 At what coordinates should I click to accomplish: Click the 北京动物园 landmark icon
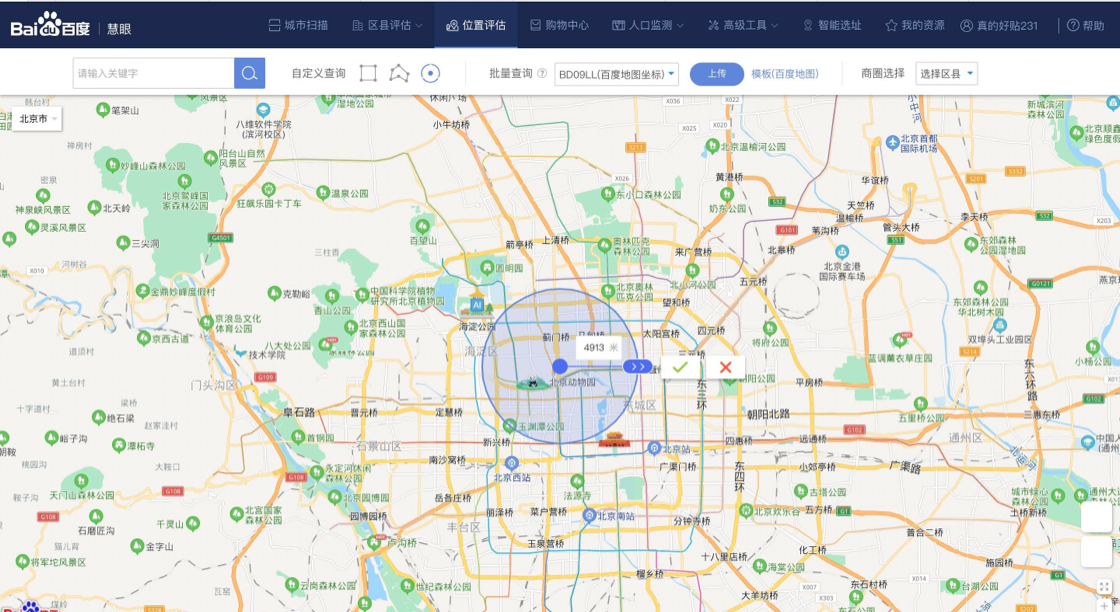click(532, 383)
